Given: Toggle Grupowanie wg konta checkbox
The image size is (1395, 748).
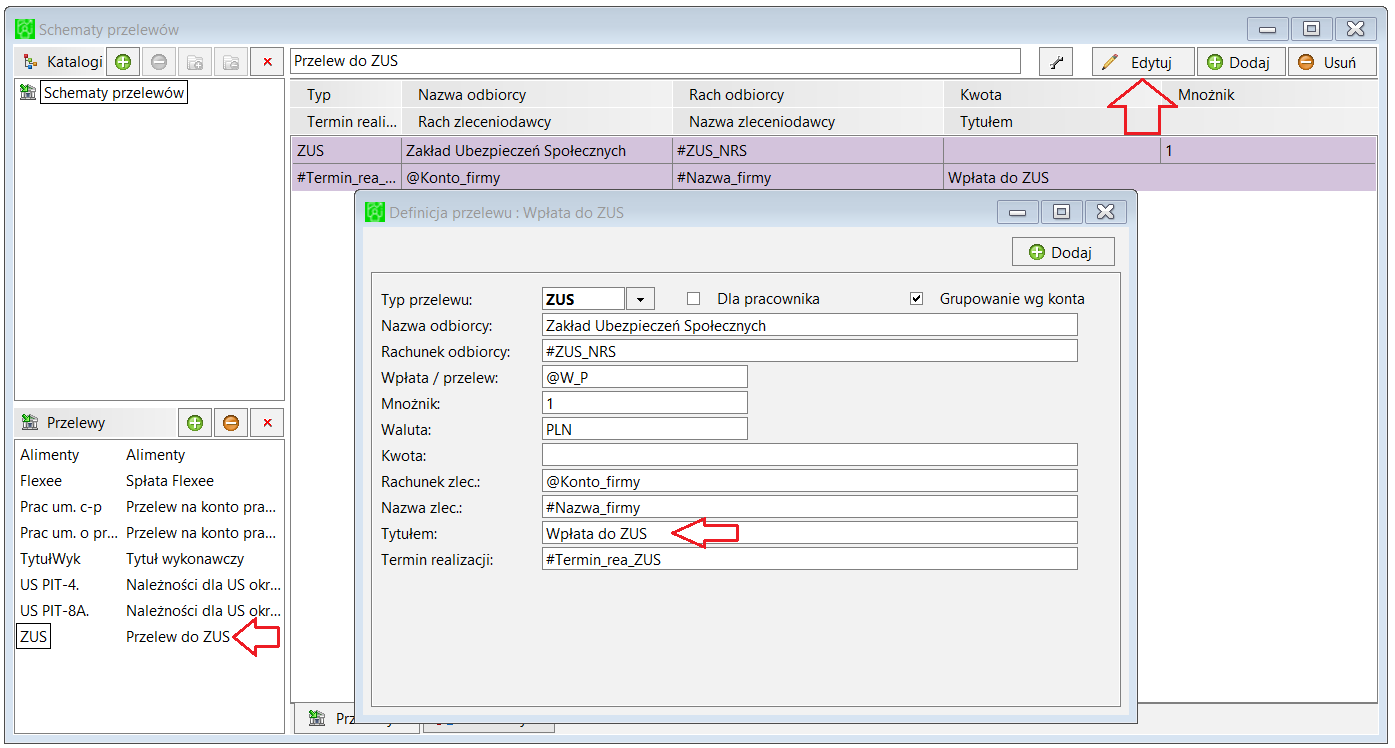Looking at the screenshot, I should 916,298.
